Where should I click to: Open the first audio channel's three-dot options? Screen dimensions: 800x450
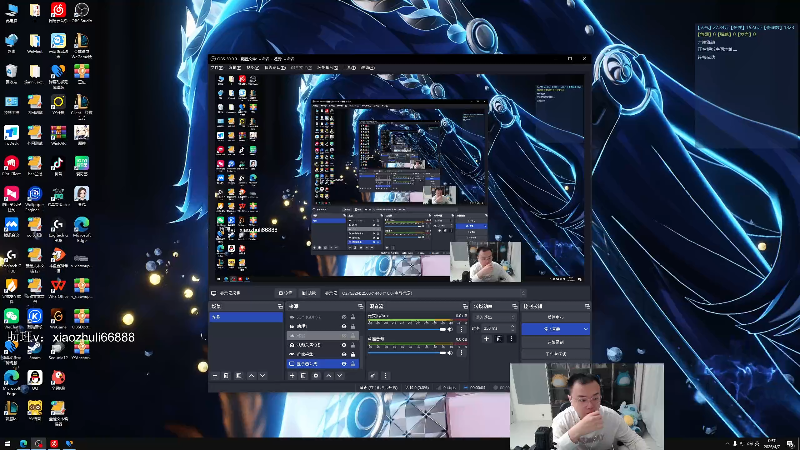[462, 330]
